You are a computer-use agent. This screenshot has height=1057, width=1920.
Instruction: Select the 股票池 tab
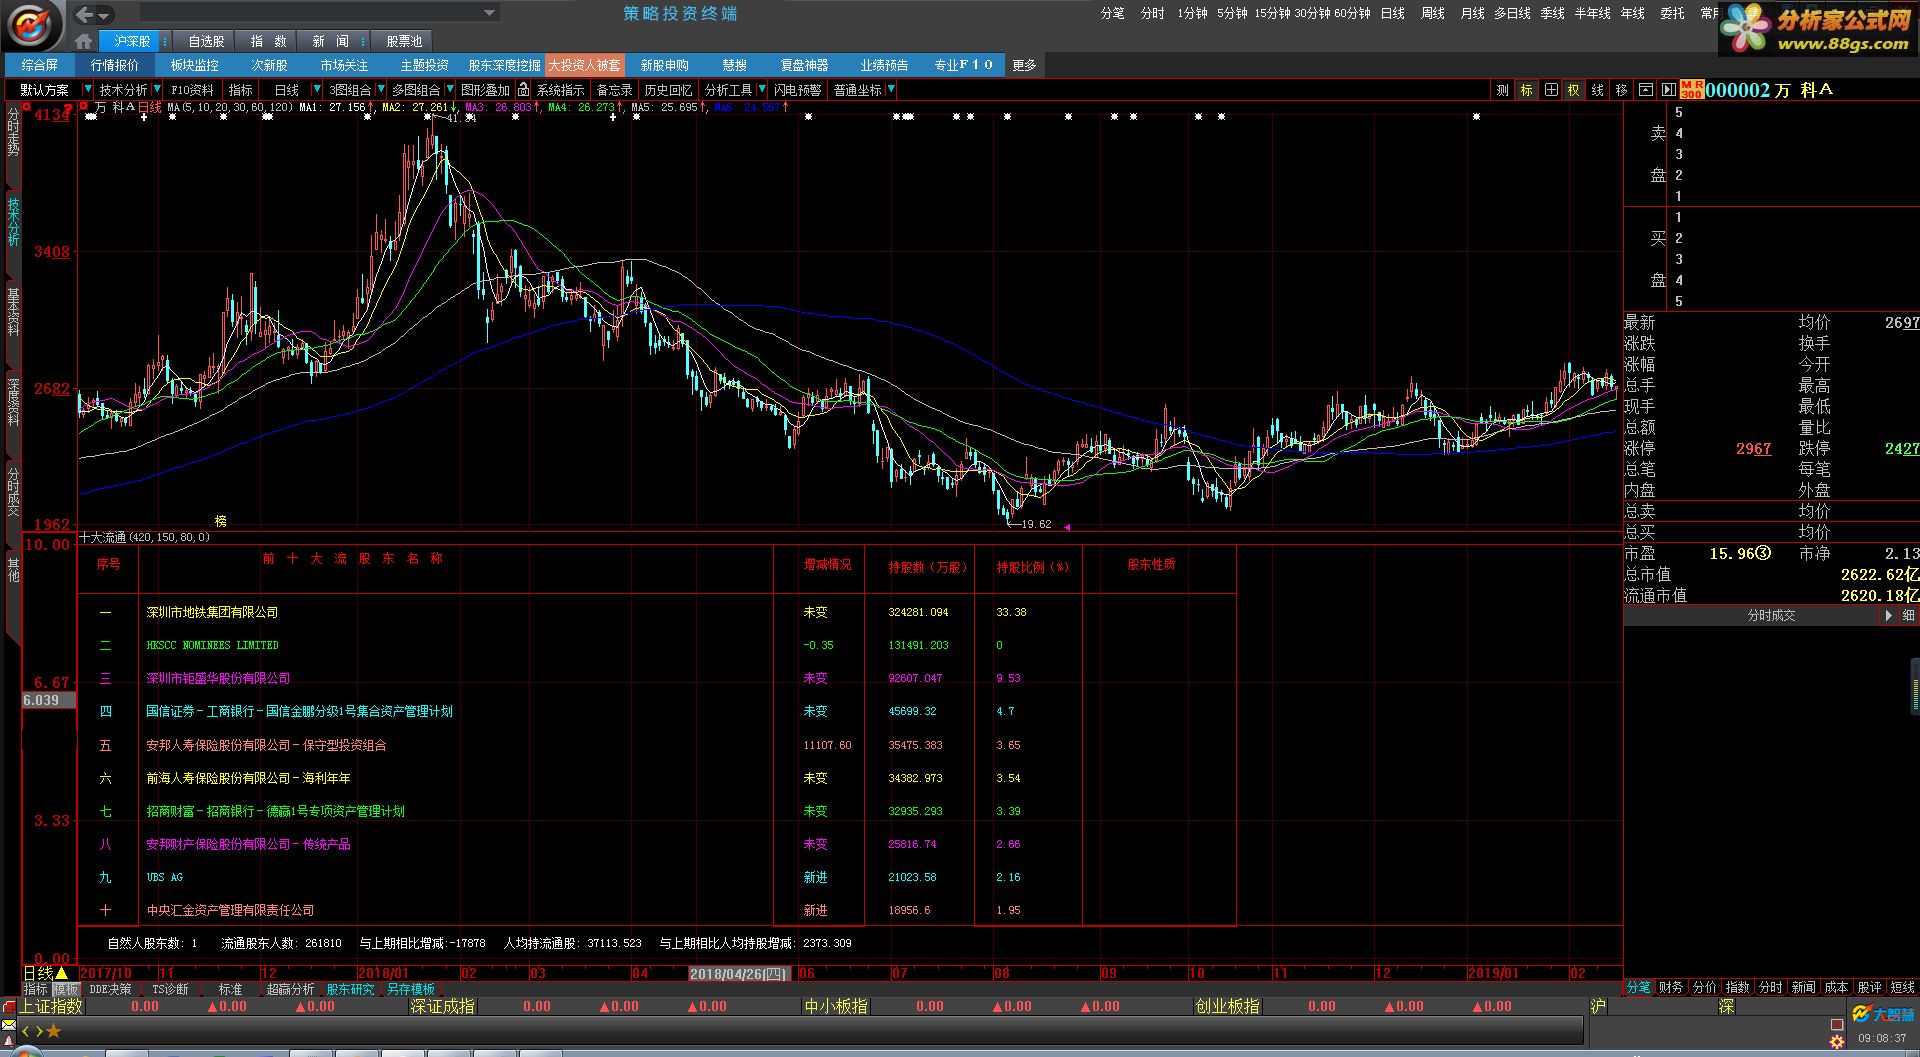pyautogui.click(x=404, y=41)
